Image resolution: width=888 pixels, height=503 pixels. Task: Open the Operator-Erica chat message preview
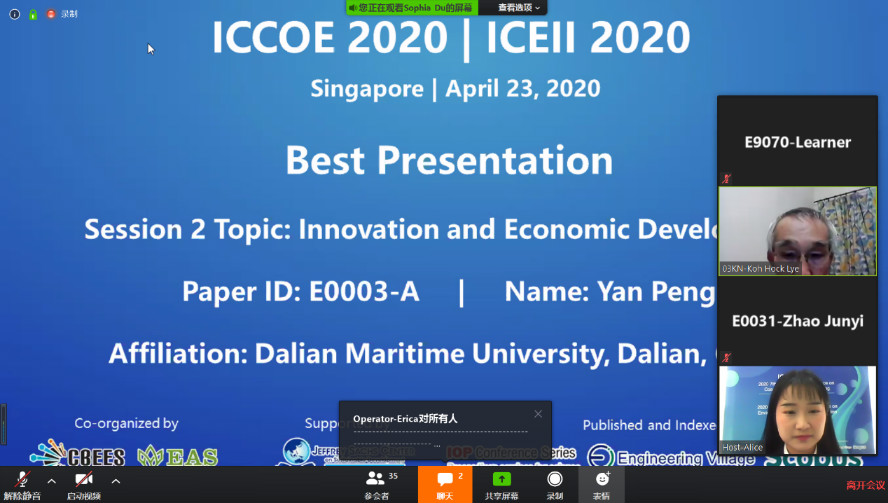pyautogui.click(x=440, y=432)
